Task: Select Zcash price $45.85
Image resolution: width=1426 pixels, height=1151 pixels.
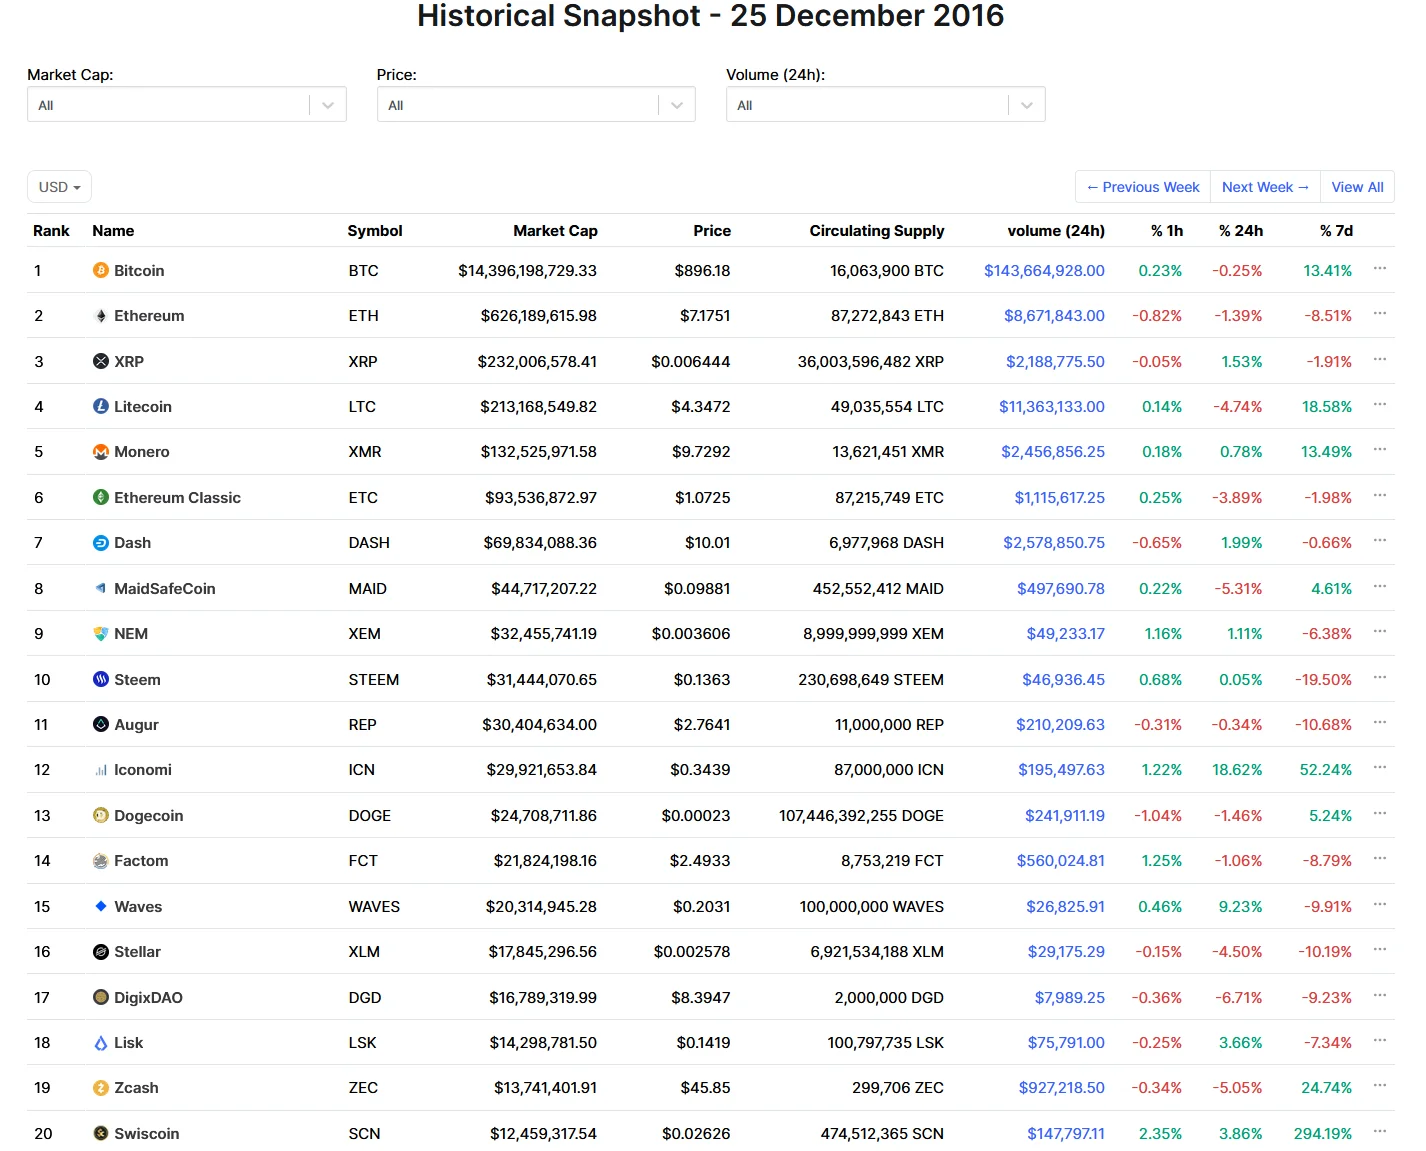Action: tap(705, 1088)
